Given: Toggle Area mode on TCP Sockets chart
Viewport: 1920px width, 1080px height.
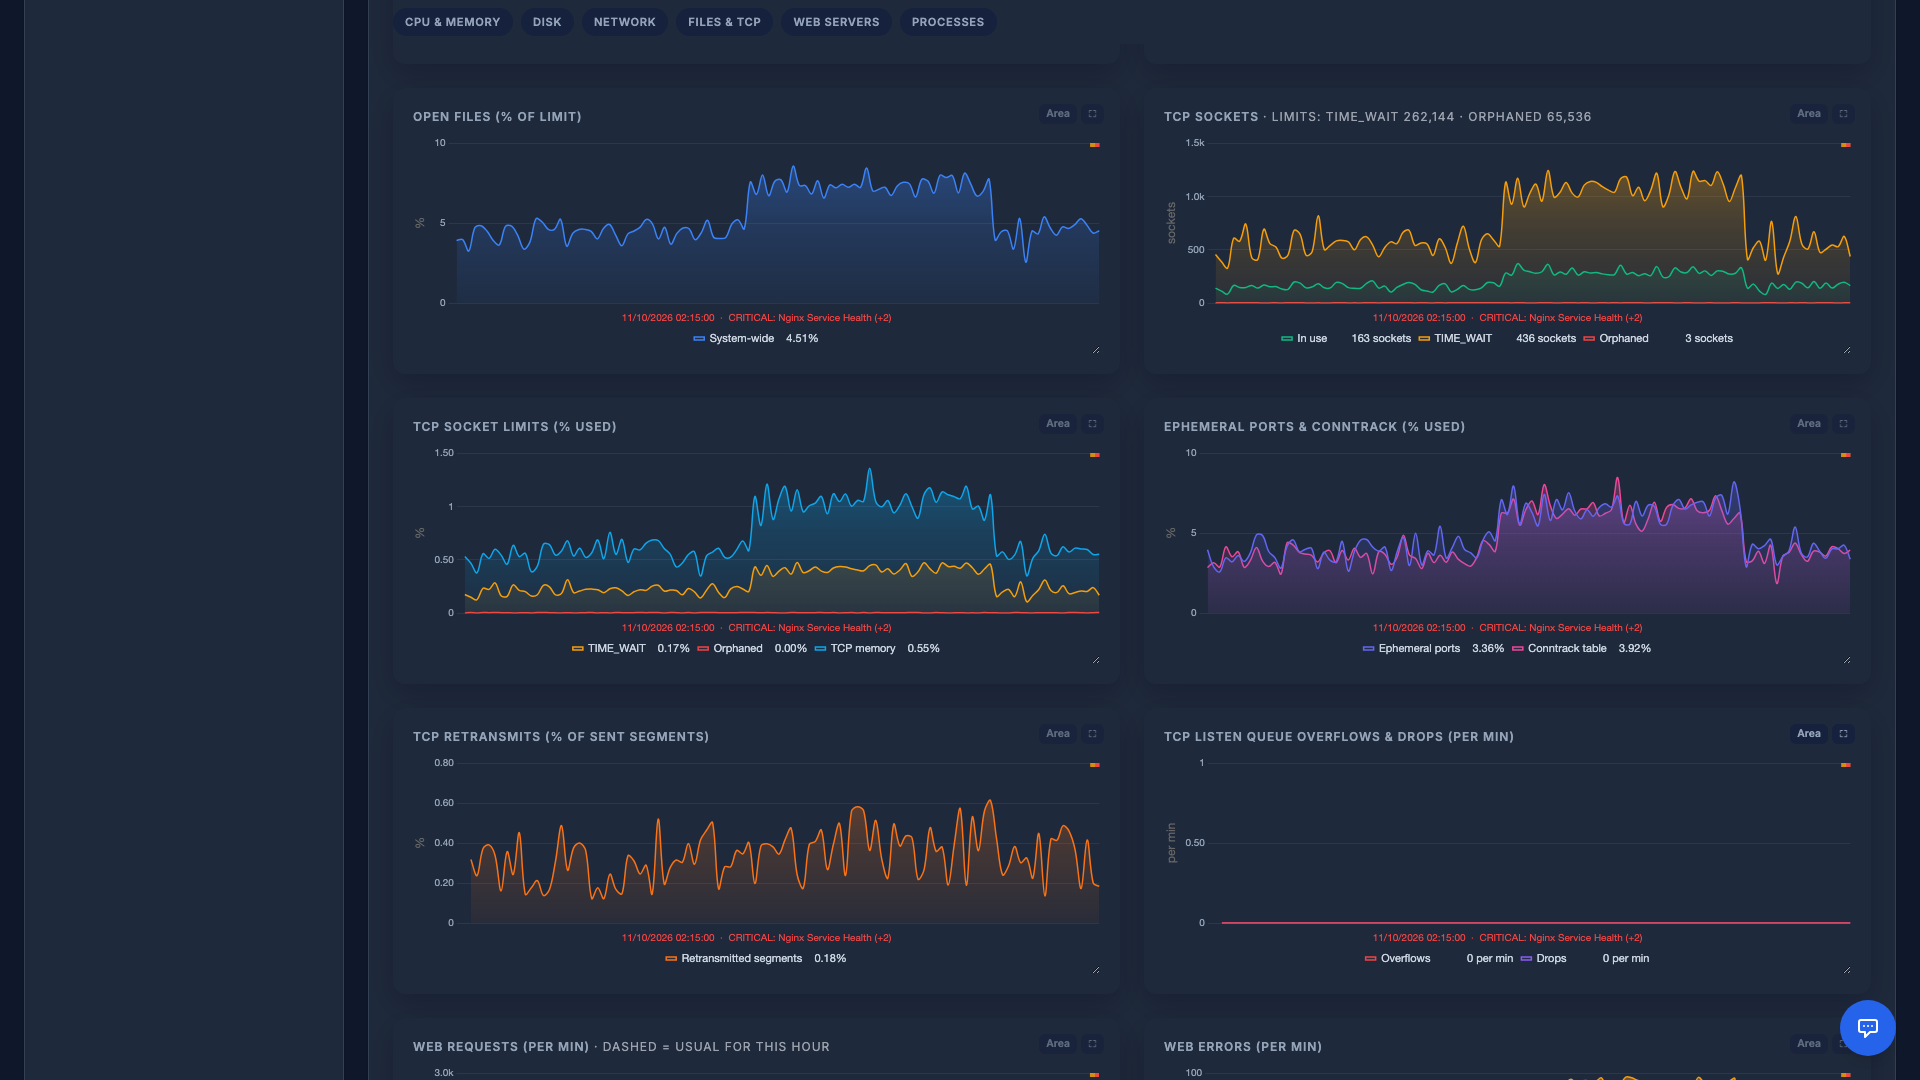Looking at the screenshot, I should pyautogui.click(x=1809, y=114).
